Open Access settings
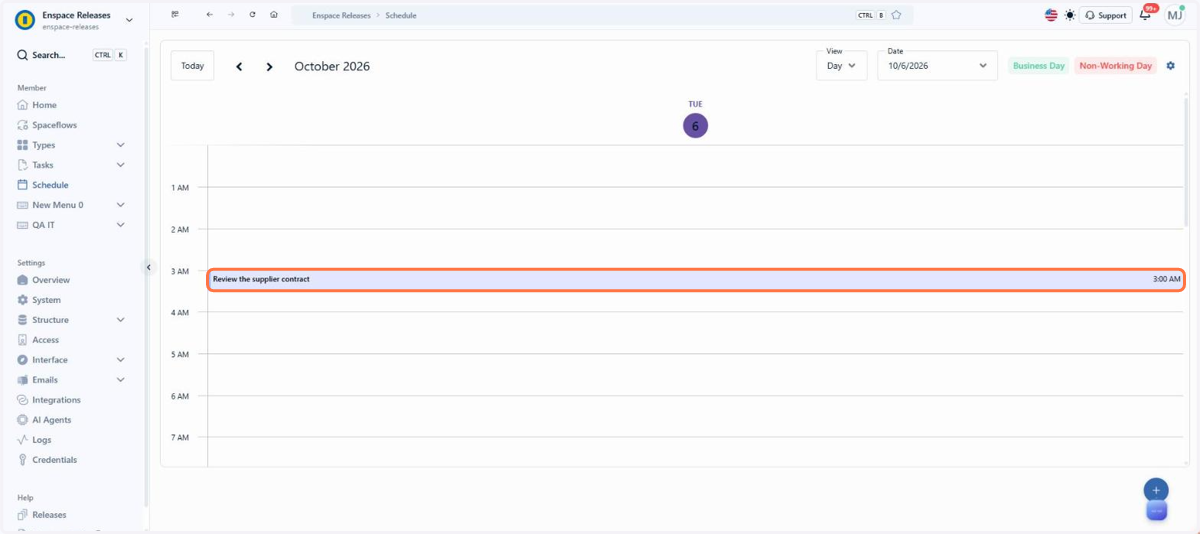Image resolution: width=1200 pixels, height=534 pixels. click(45, 340)
